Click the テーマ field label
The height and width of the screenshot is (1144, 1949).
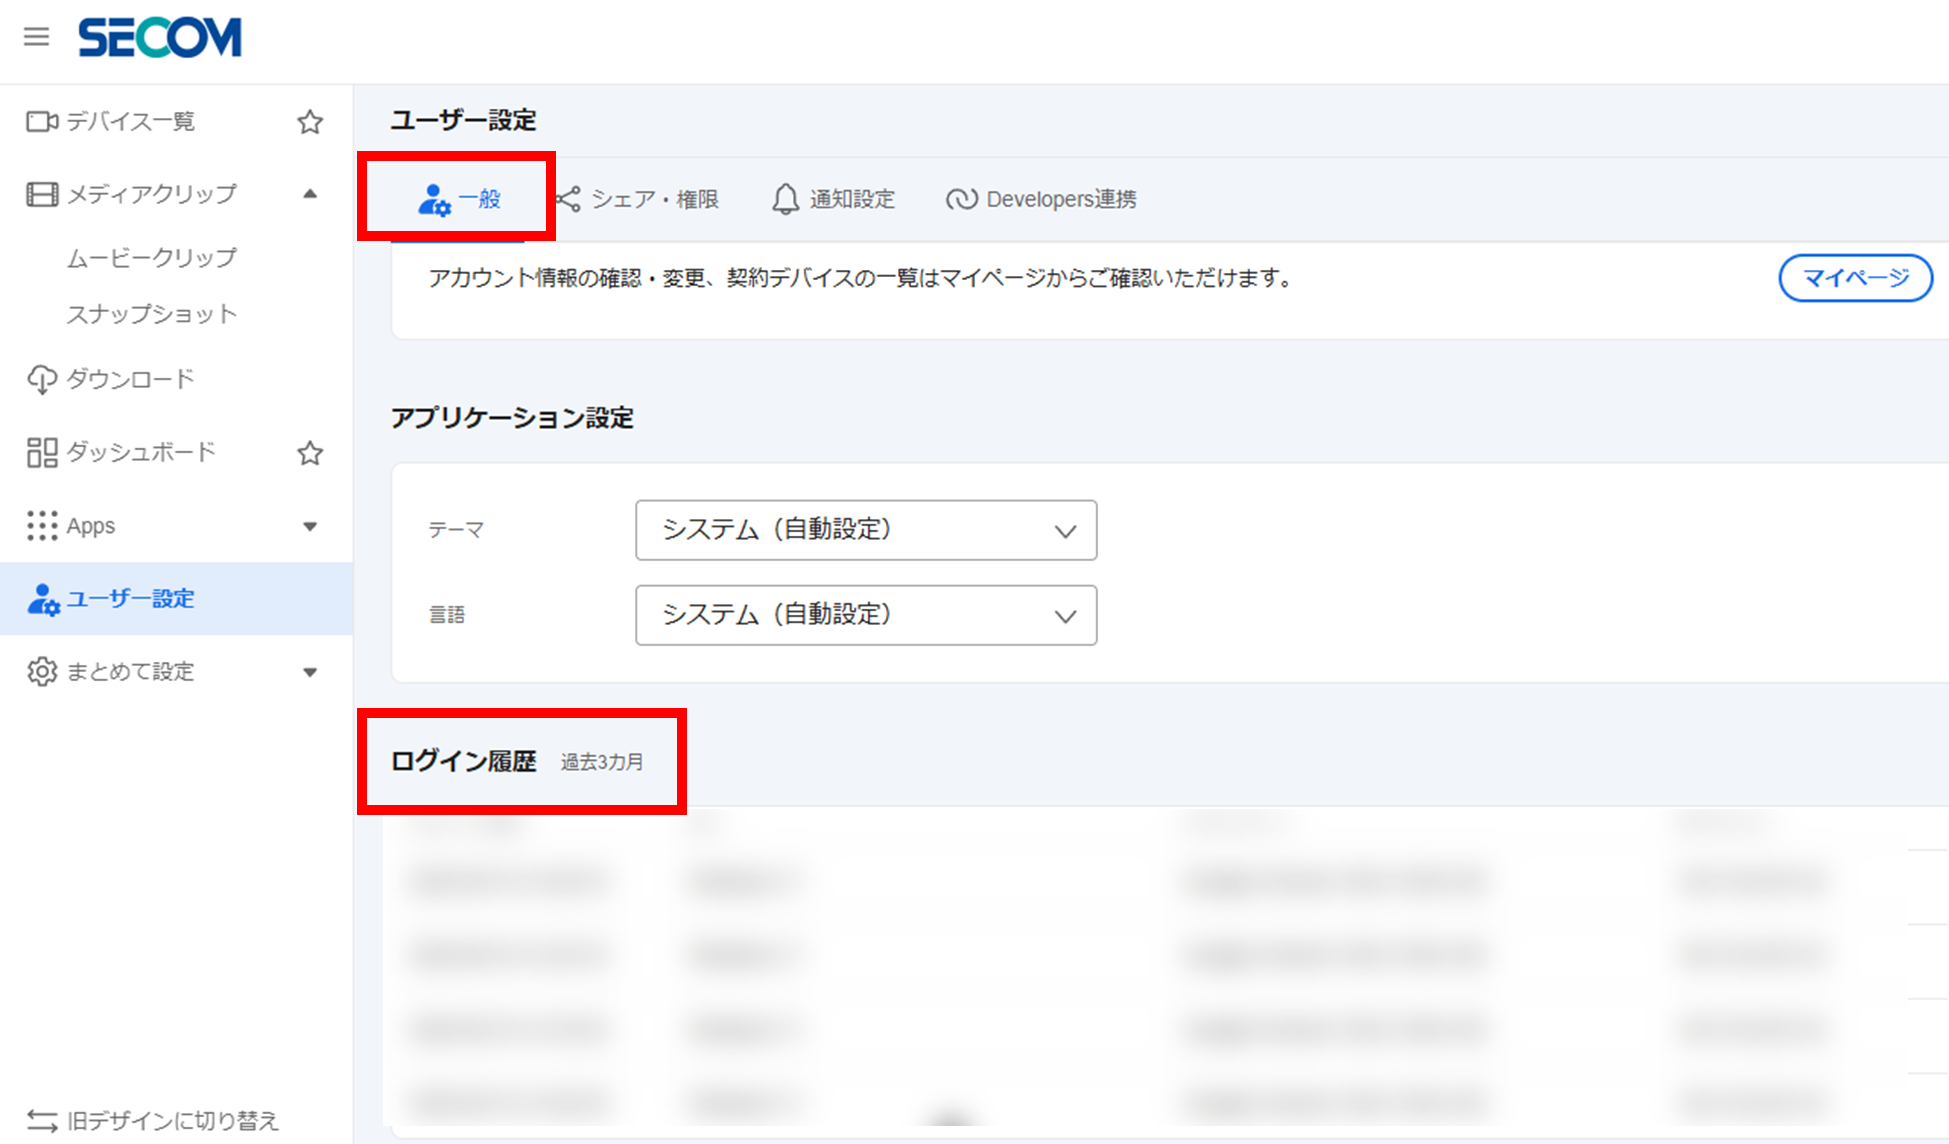click(x=456, y=530)
